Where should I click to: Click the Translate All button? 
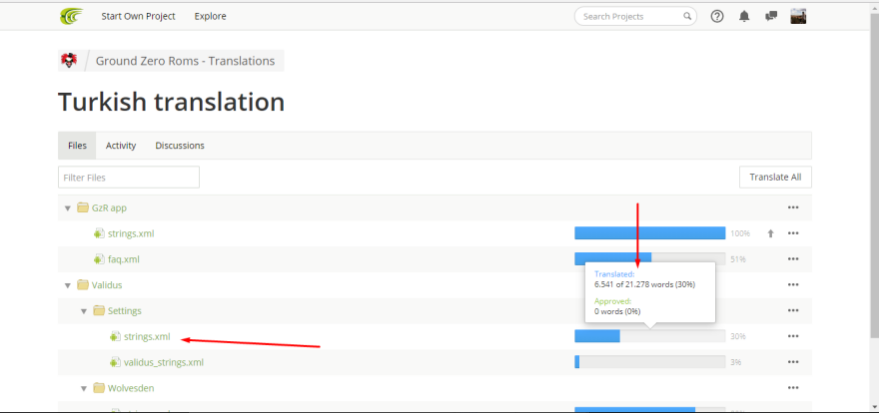pos(775,177)
